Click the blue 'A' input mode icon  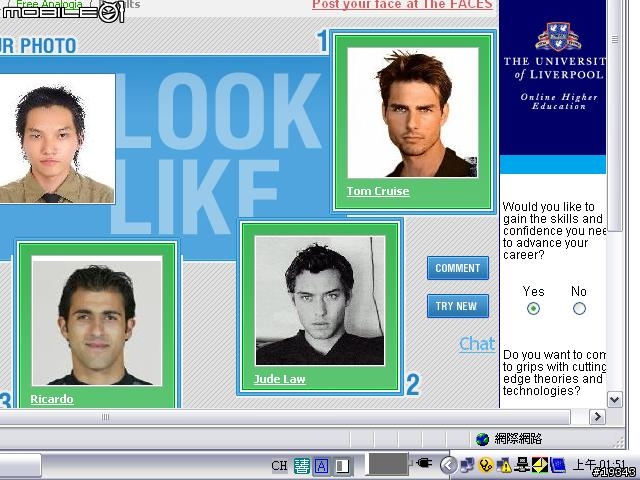coord(322,466)
